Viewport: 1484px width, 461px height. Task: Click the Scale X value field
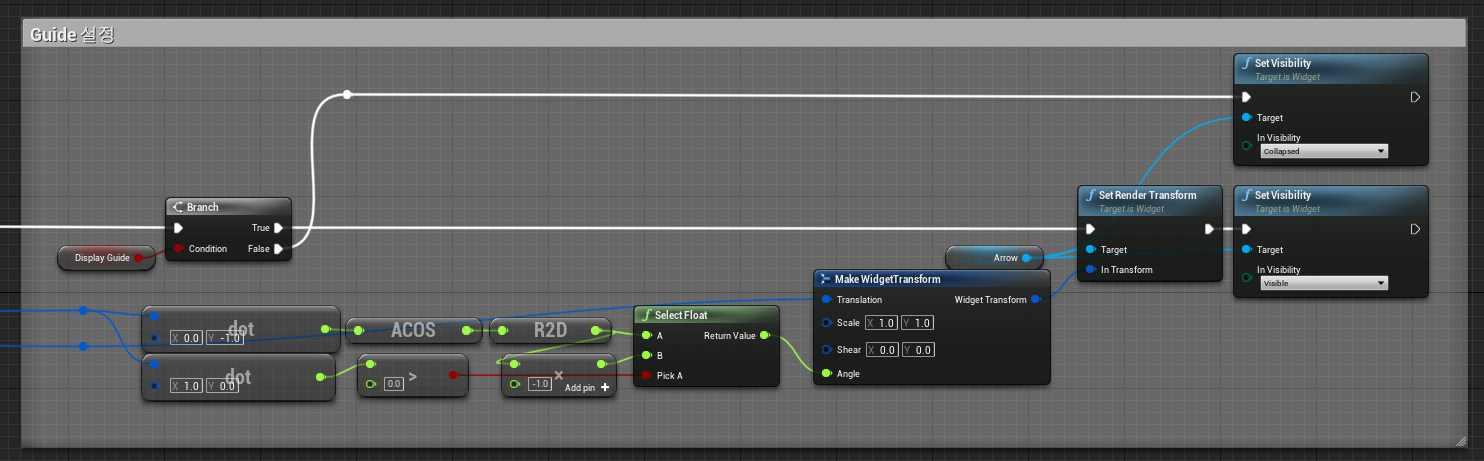click(886, 323)
